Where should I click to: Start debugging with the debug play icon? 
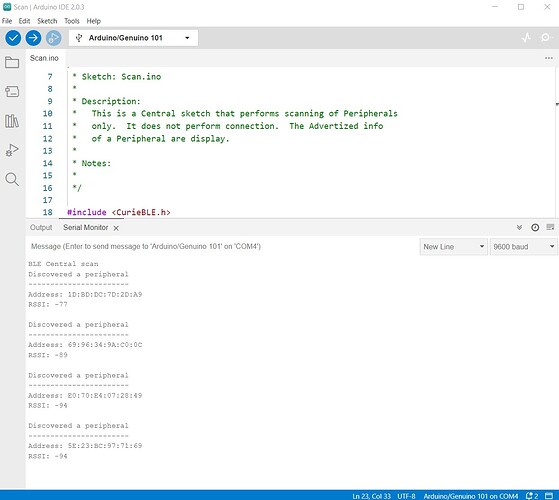tap(53, 38)
